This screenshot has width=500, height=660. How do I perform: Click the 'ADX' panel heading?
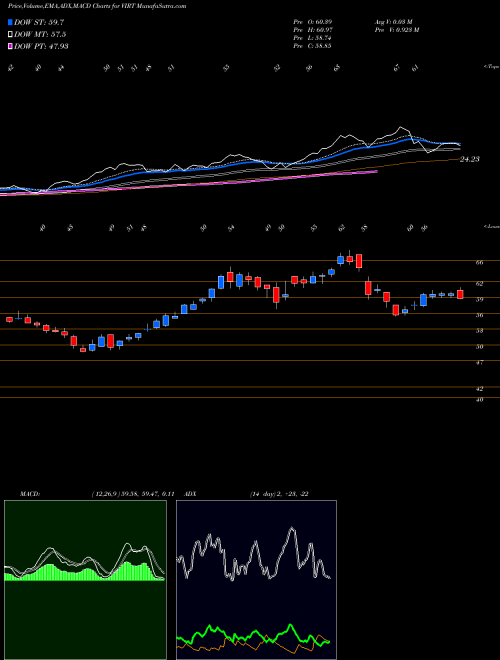(190, 494)
